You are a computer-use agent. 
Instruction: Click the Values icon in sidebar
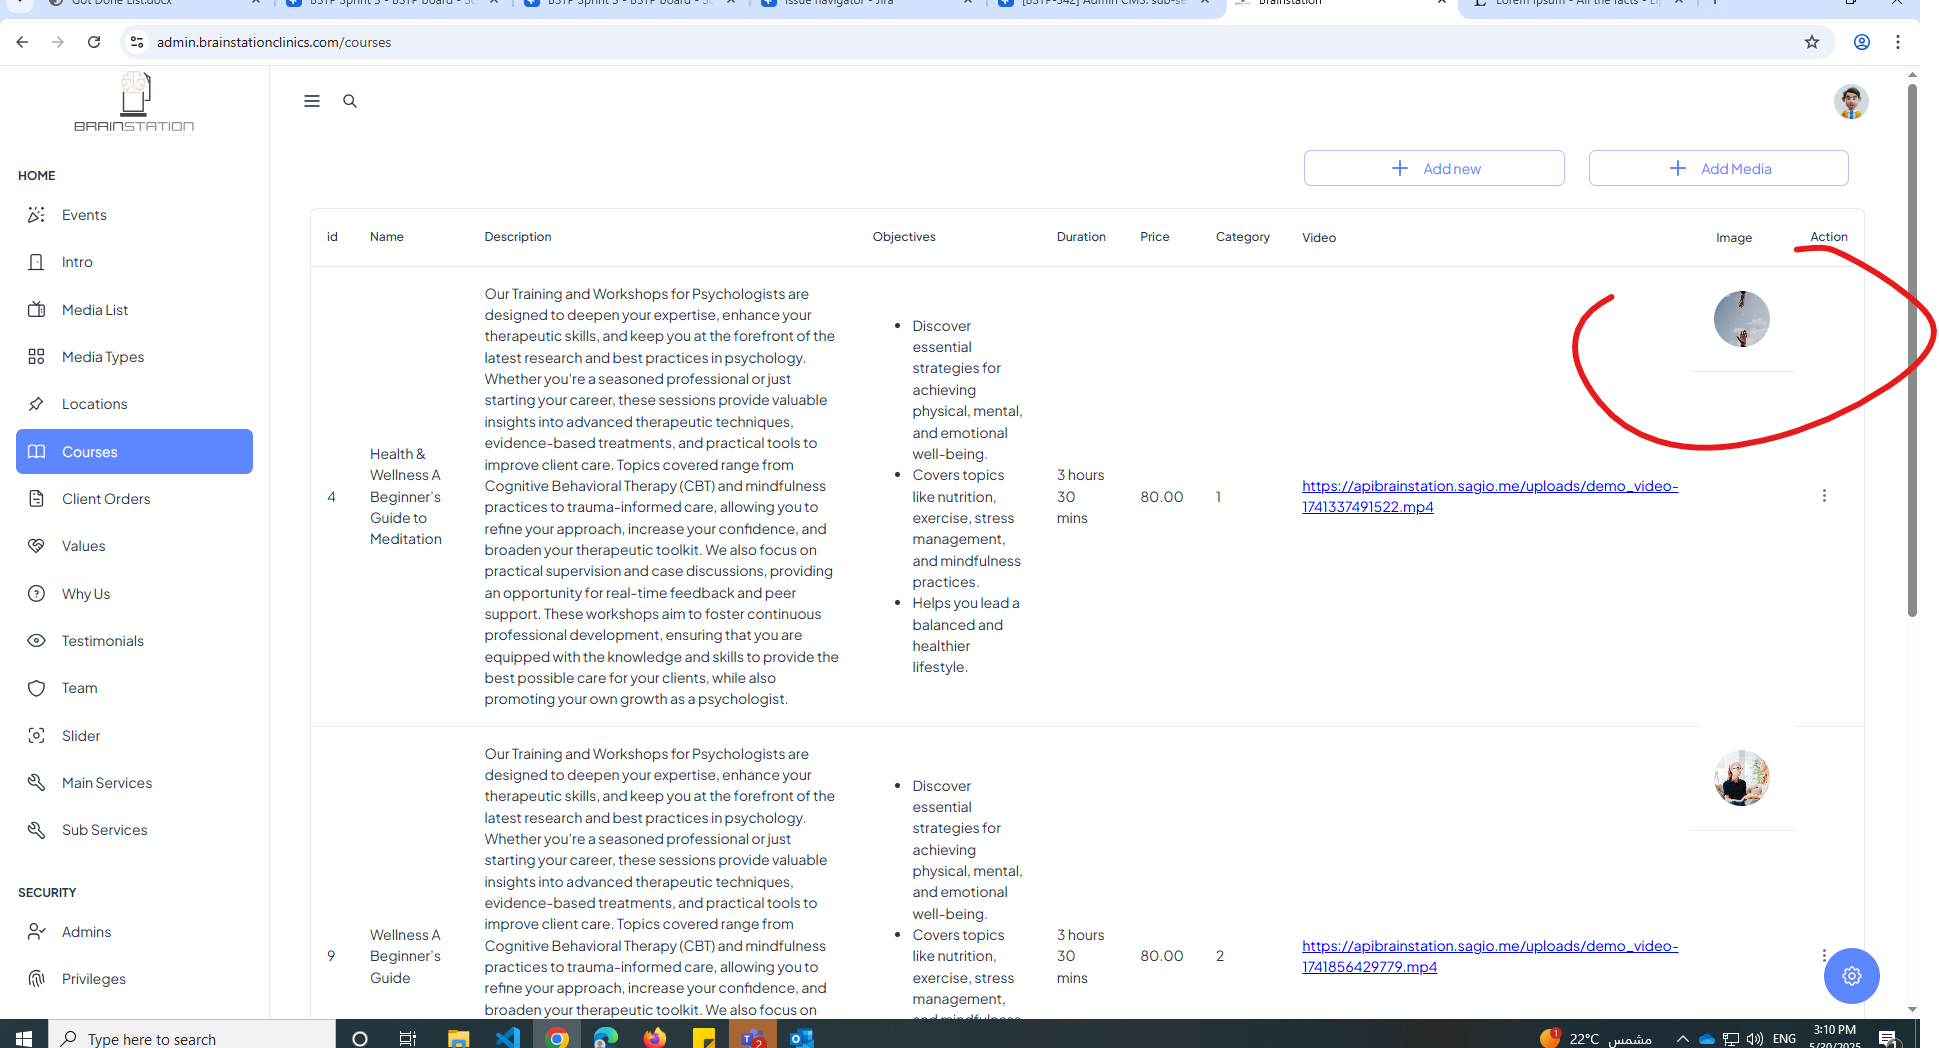(x=37, y=546)
